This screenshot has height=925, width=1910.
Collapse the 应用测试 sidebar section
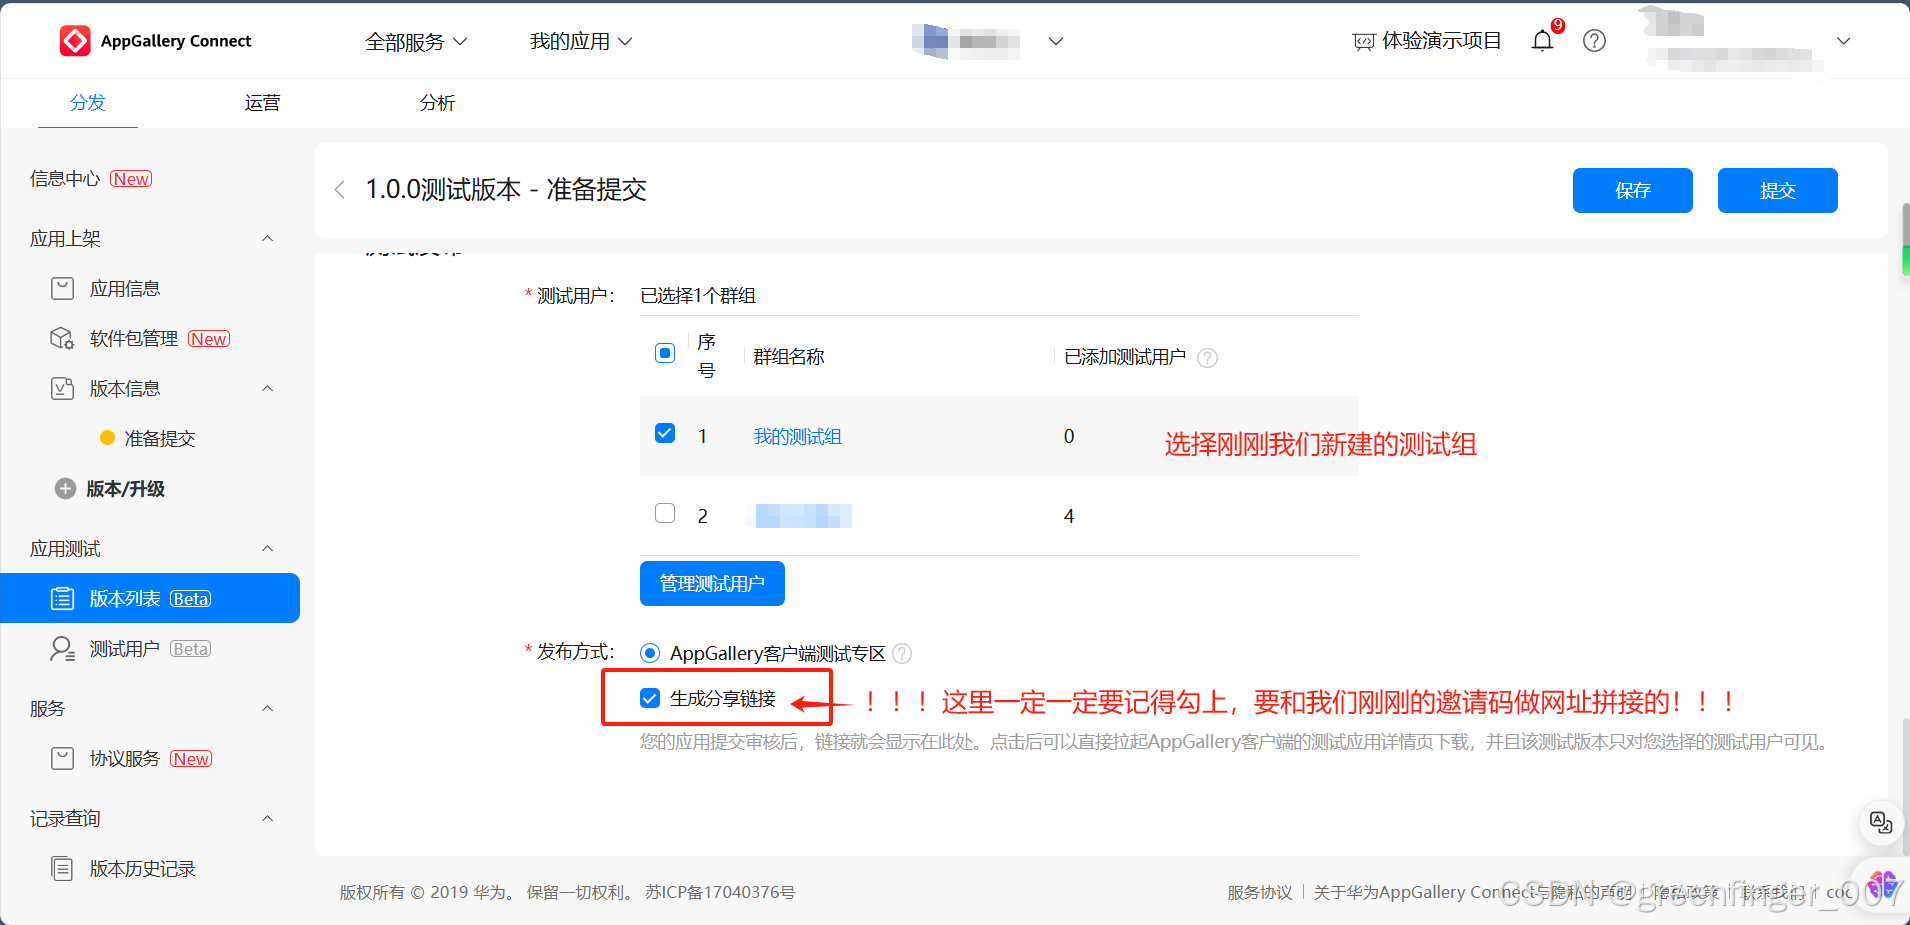pos(267,548)
